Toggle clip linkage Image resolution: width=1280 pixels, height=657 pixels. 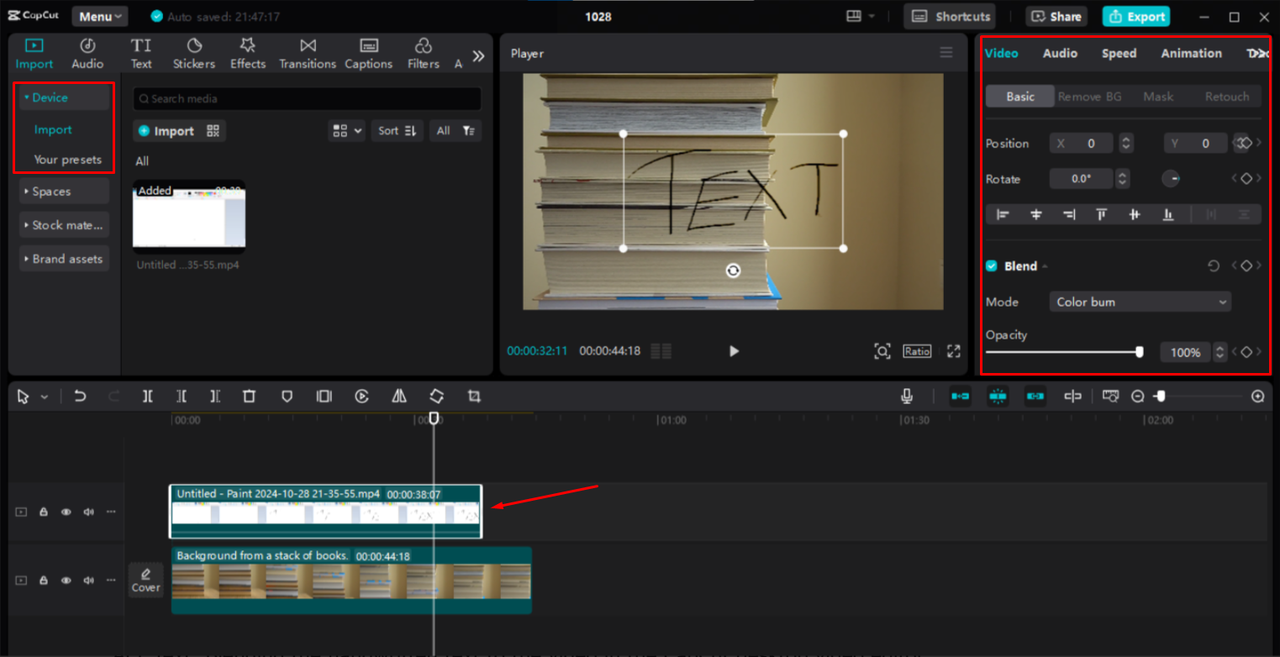tap(1035, 396)
